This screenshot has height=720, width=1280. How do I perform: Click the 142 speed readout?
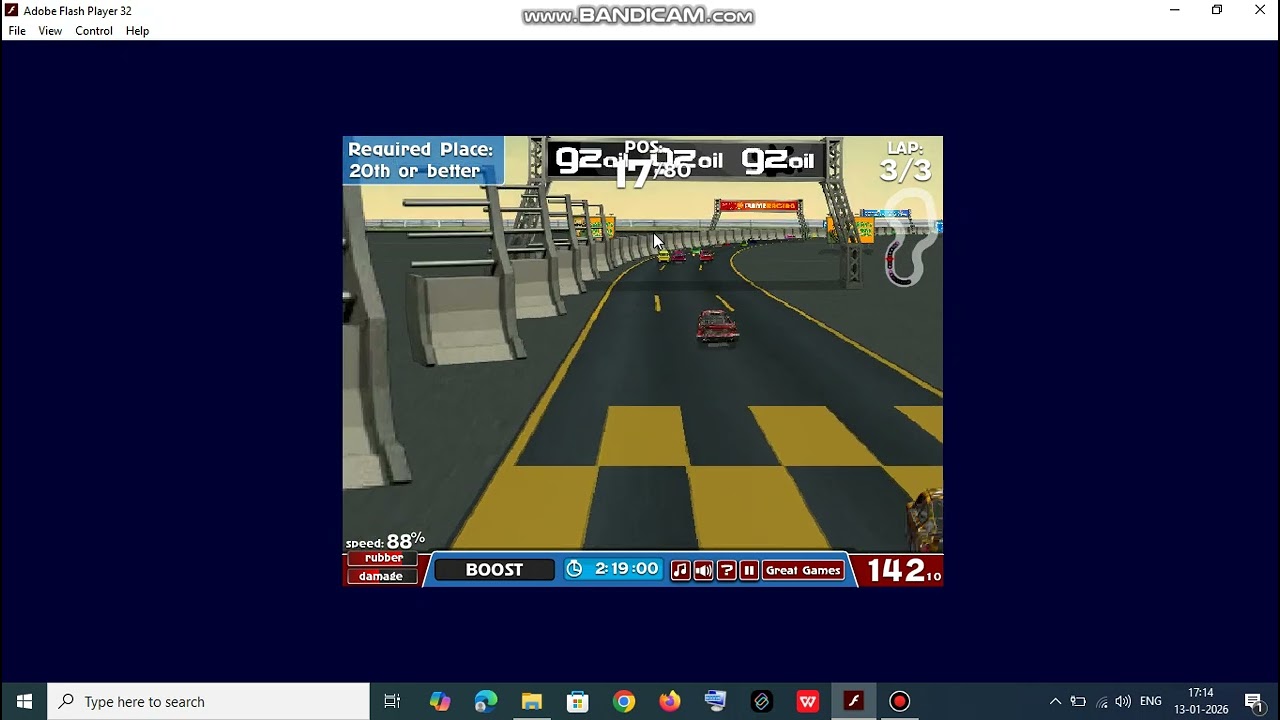coord(904,570)
